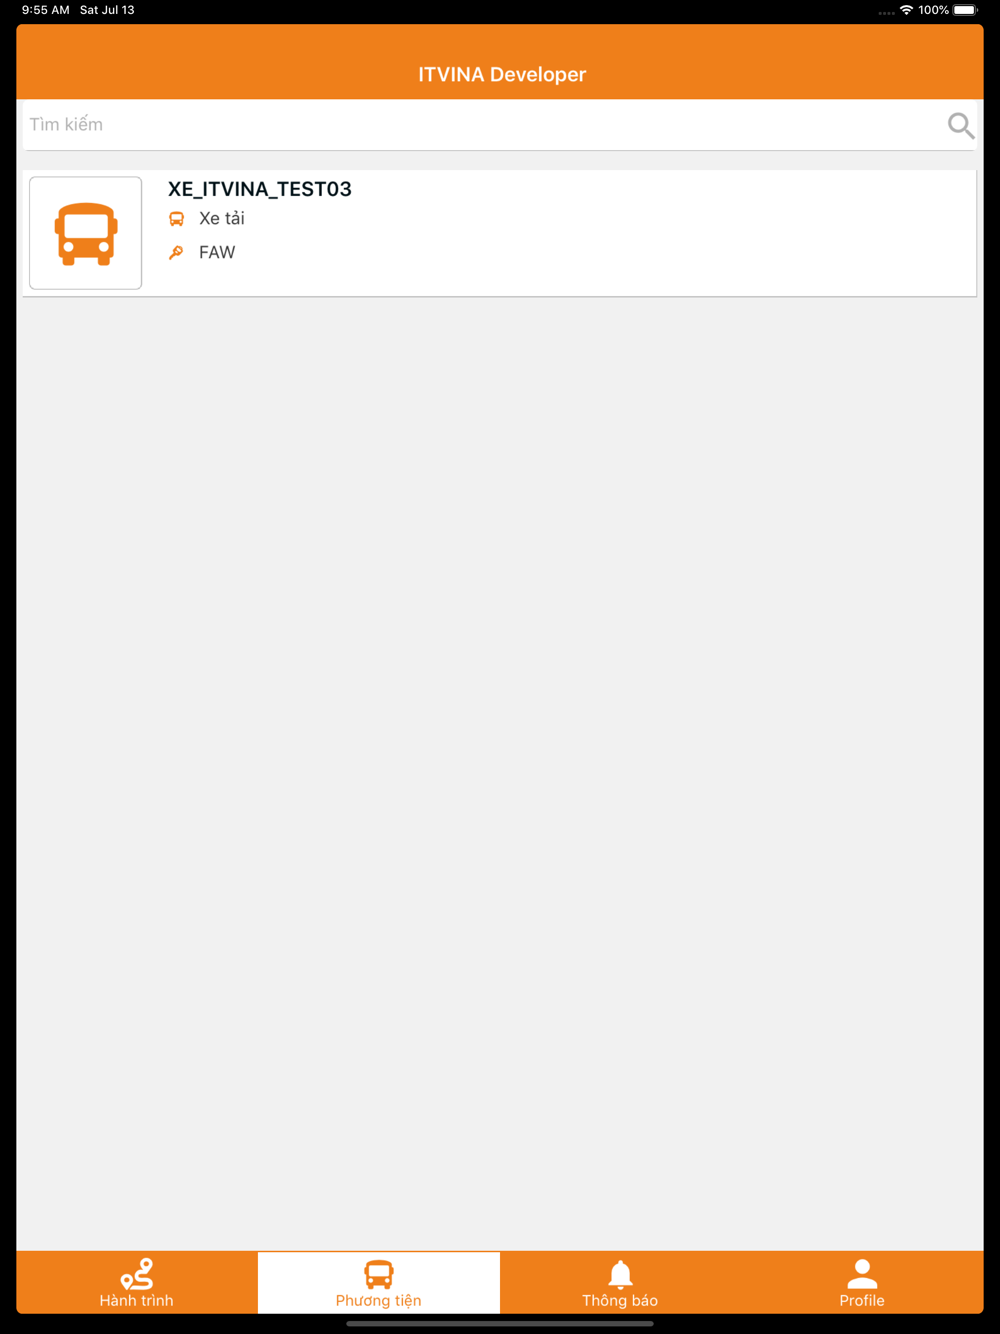
Task: Tap the bus icon in Phương tiện tab
Action: point(379,1275)
